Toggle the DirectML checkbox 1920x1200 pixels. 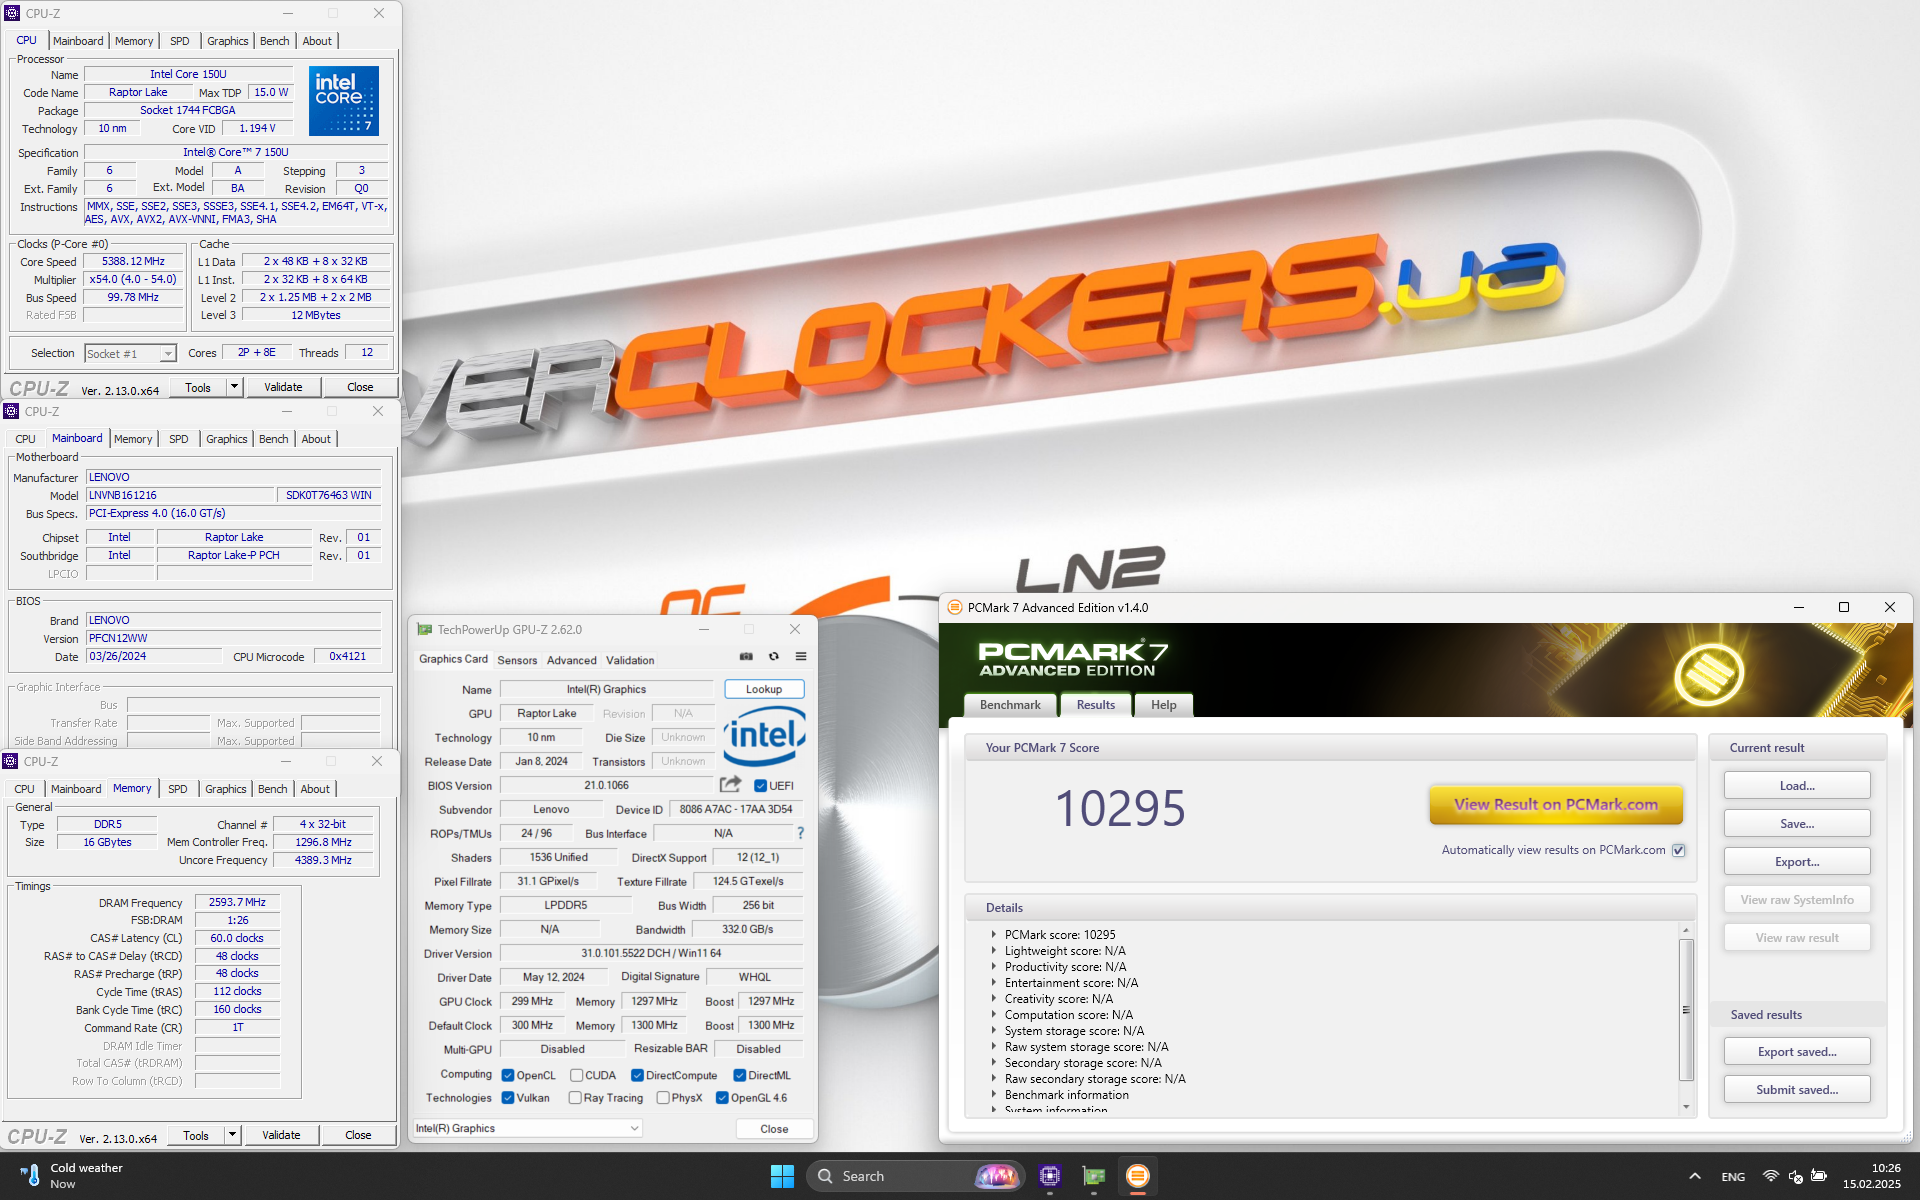[x=740, y=1075]
